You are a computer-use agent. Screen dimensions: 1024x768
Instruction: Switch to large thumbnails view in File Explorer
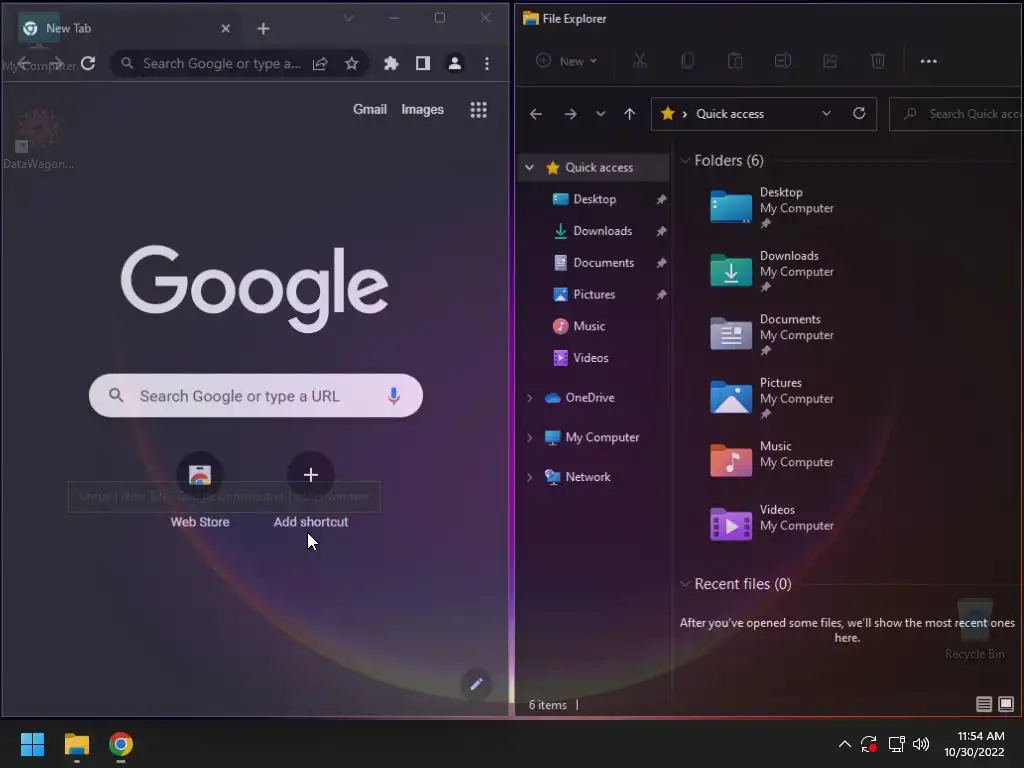1006,704
